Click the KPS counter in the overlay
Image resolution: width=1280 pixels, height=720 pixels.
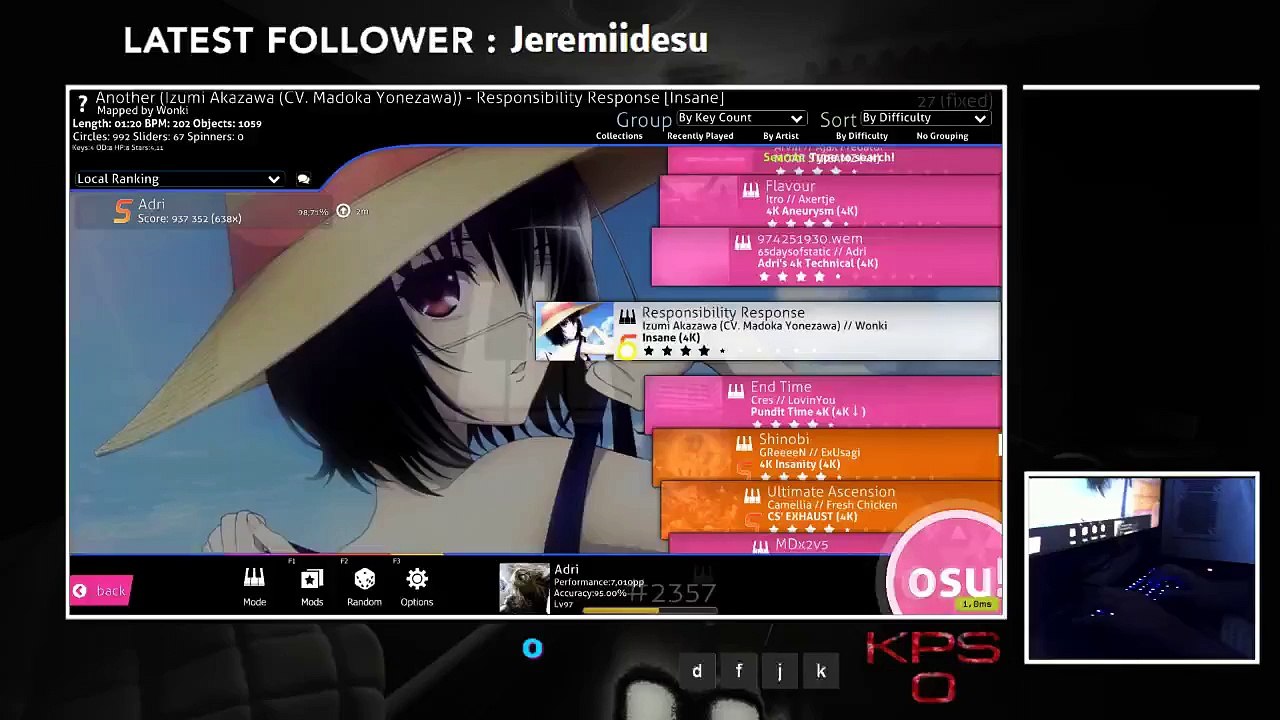click(932, 667)
